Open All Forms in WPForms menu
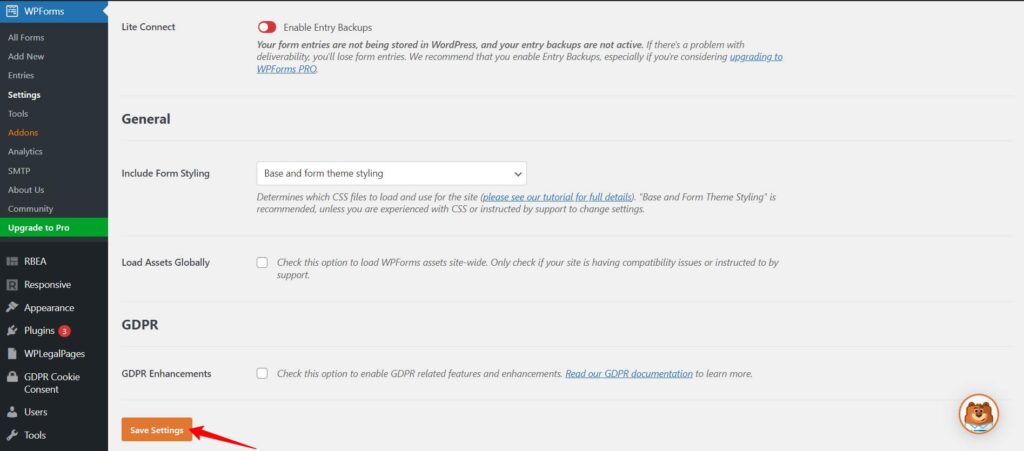The image size is (1024, 451). coord(26,37)
